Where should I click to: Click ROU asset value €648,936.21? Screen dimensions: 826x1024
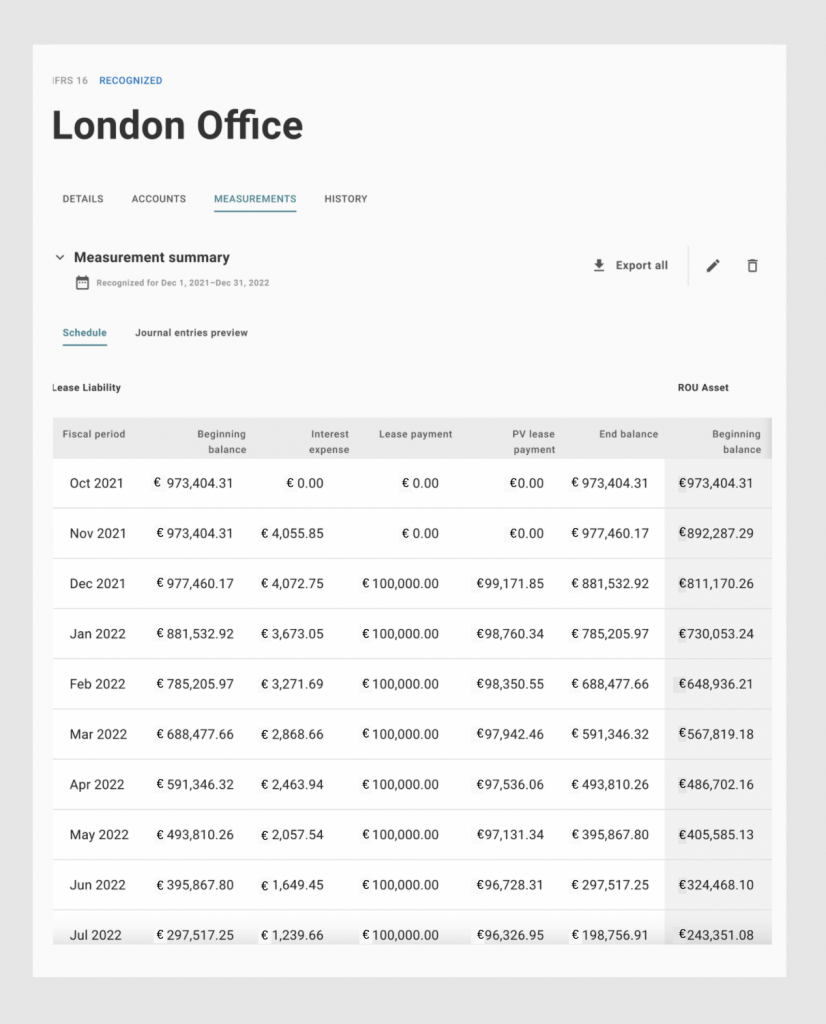[716, 684]
